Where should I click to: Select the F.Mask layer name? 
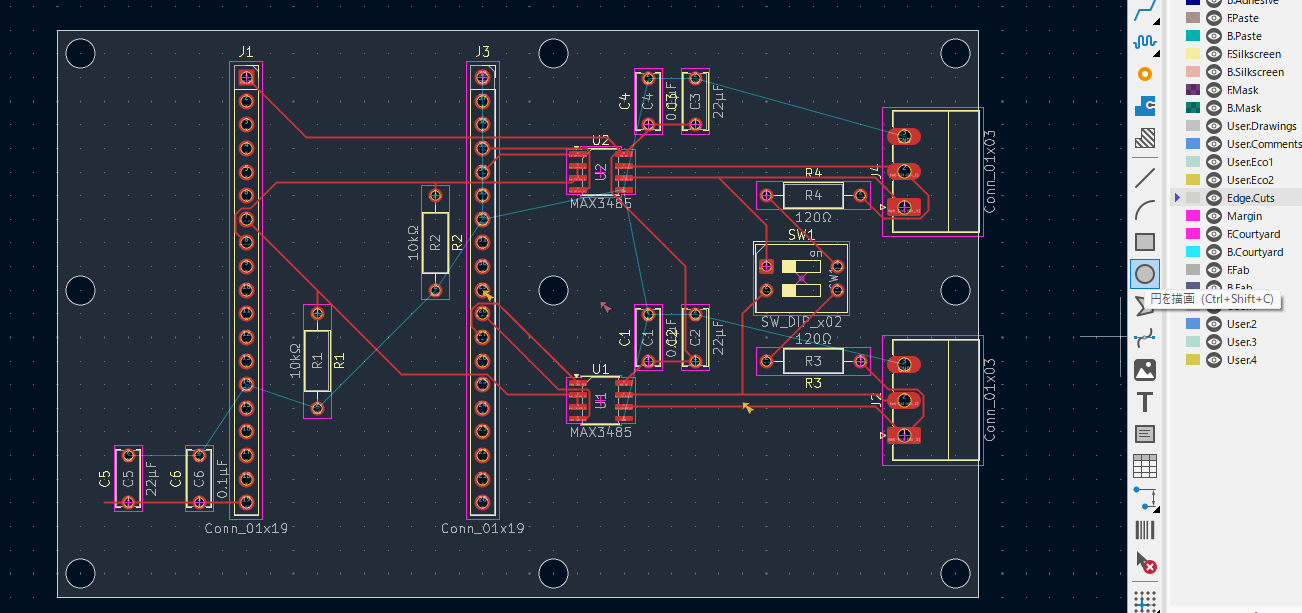(1242, 90)
